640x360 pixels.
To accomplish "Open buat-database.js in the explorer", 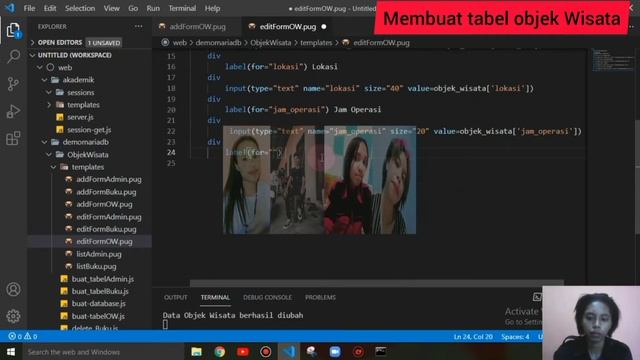I will [98, 304].
